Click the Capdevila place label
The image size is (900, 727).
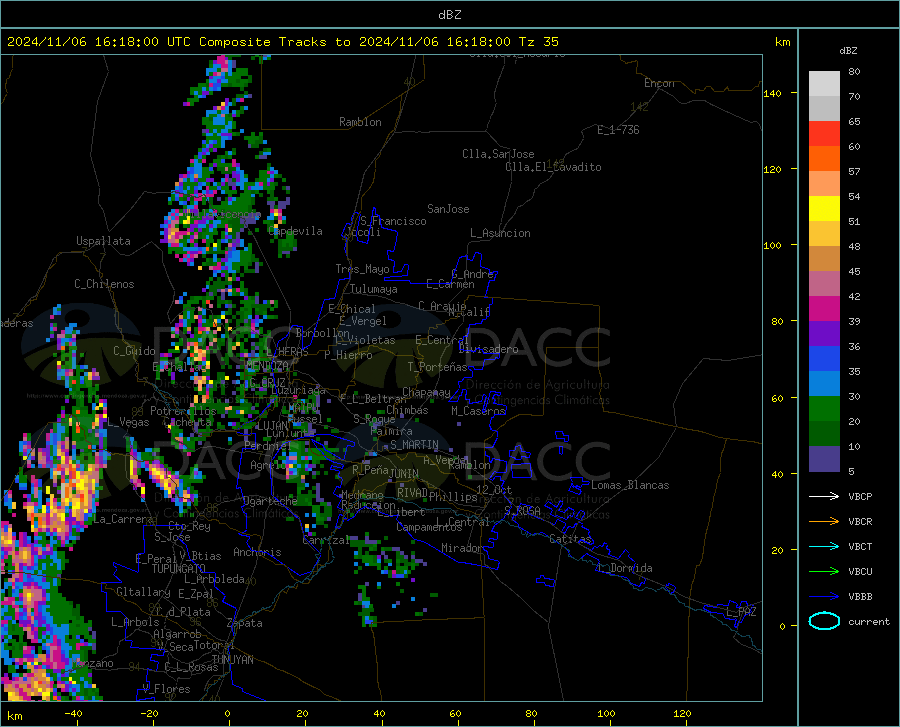coord(295,231)
